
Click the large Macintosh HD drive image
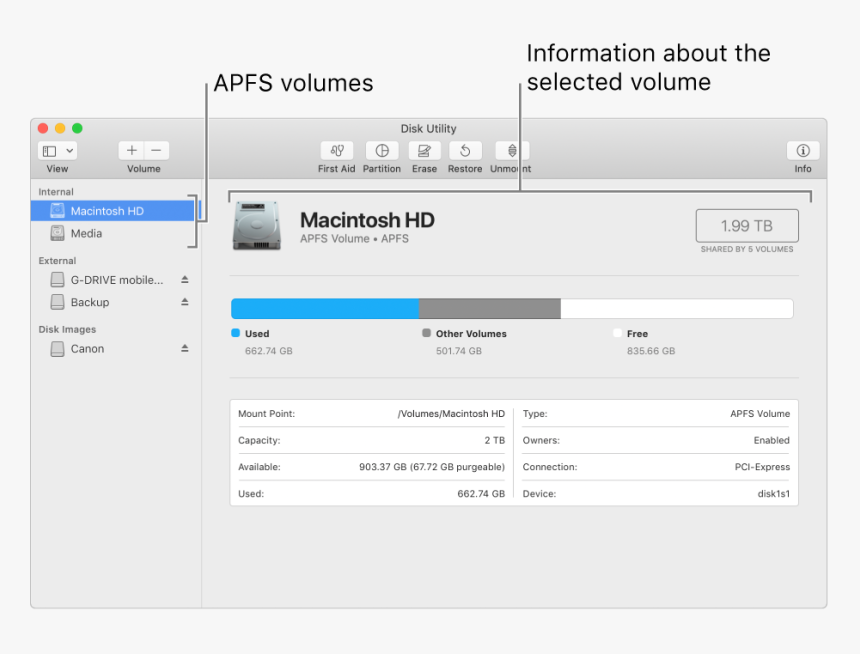coord(257,225)
